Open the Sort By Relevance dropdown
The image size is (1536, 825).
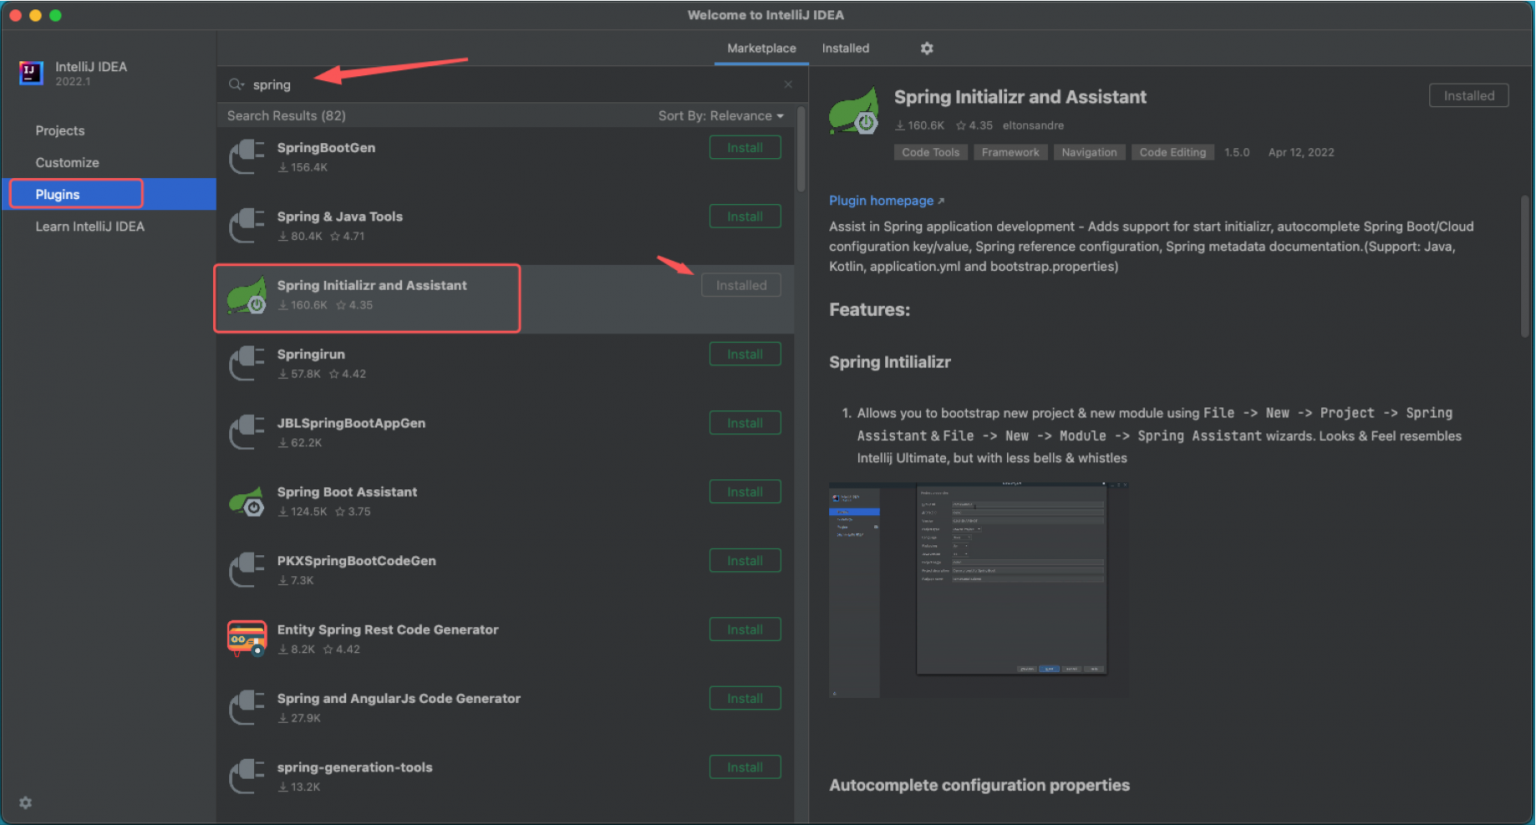point(721,115)
